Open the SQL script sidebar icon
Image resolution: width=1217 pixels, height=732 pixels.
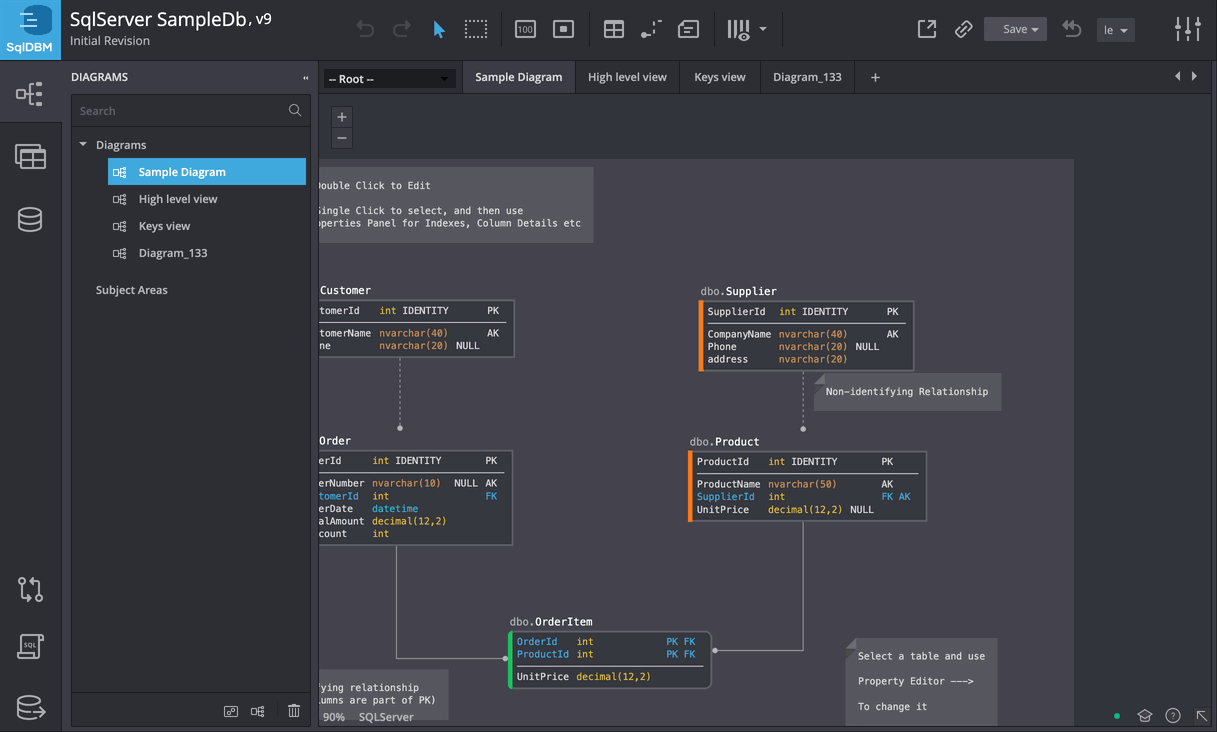point(30,647)
